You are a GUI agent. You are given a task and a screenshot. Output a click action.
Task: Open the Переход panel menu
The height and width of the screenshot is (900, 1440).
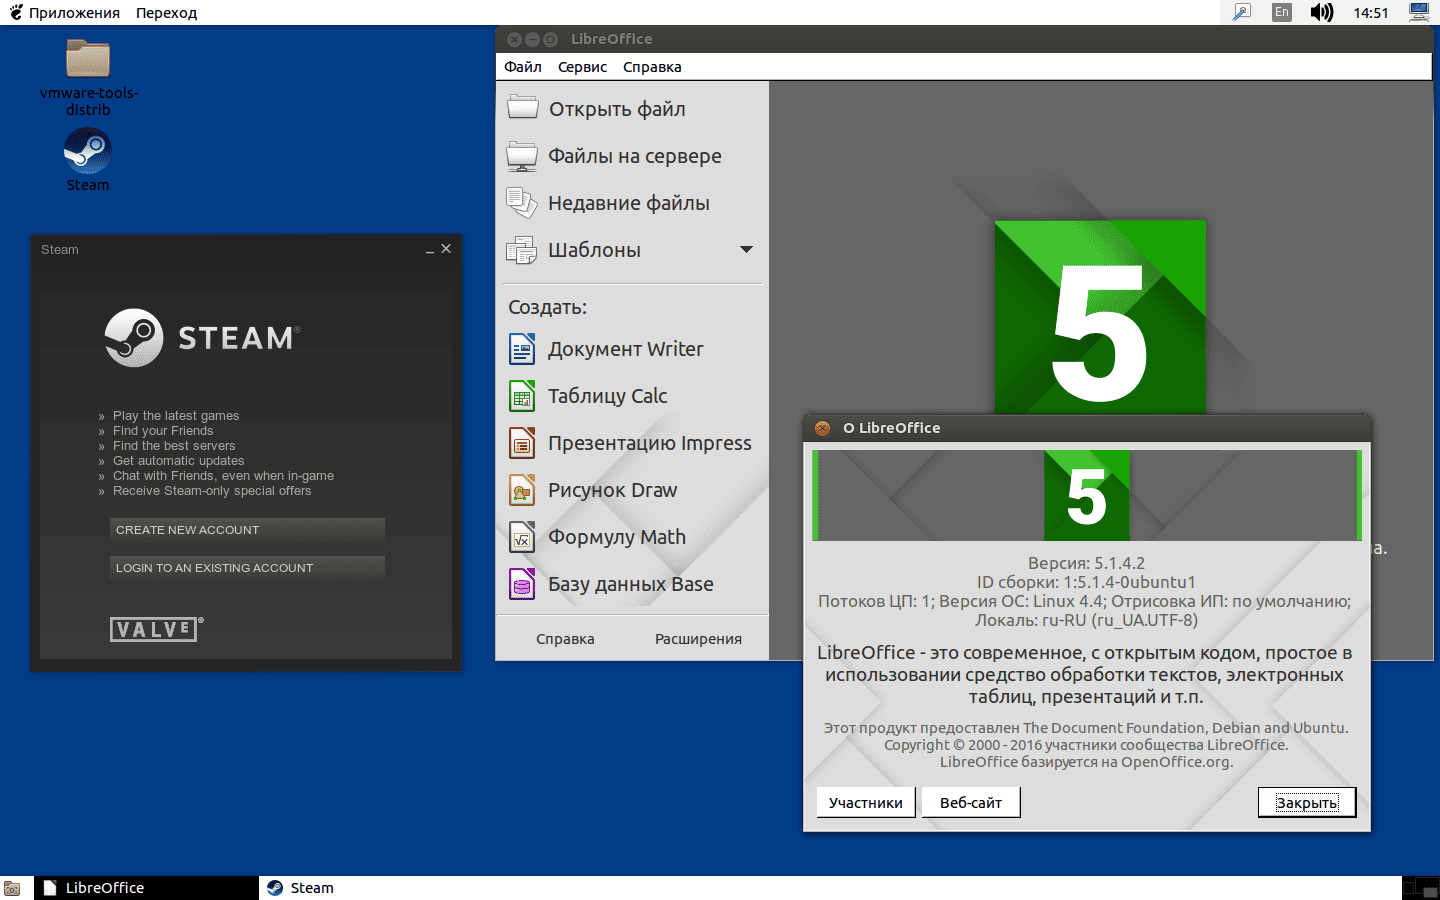point(166,13)
